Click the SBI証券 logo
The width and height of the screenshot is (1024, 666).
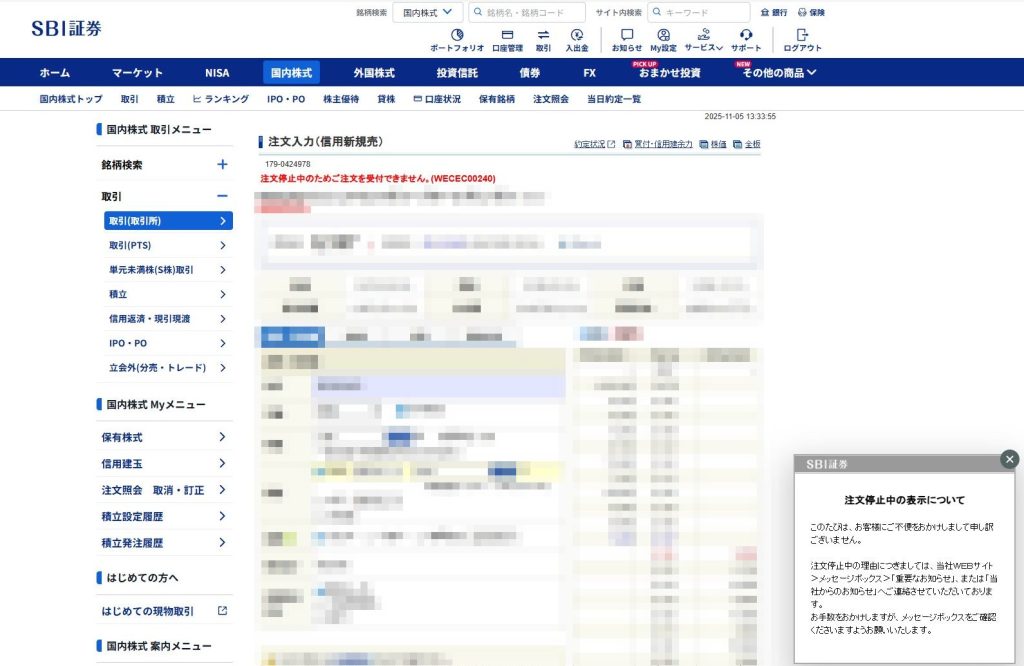67,28
